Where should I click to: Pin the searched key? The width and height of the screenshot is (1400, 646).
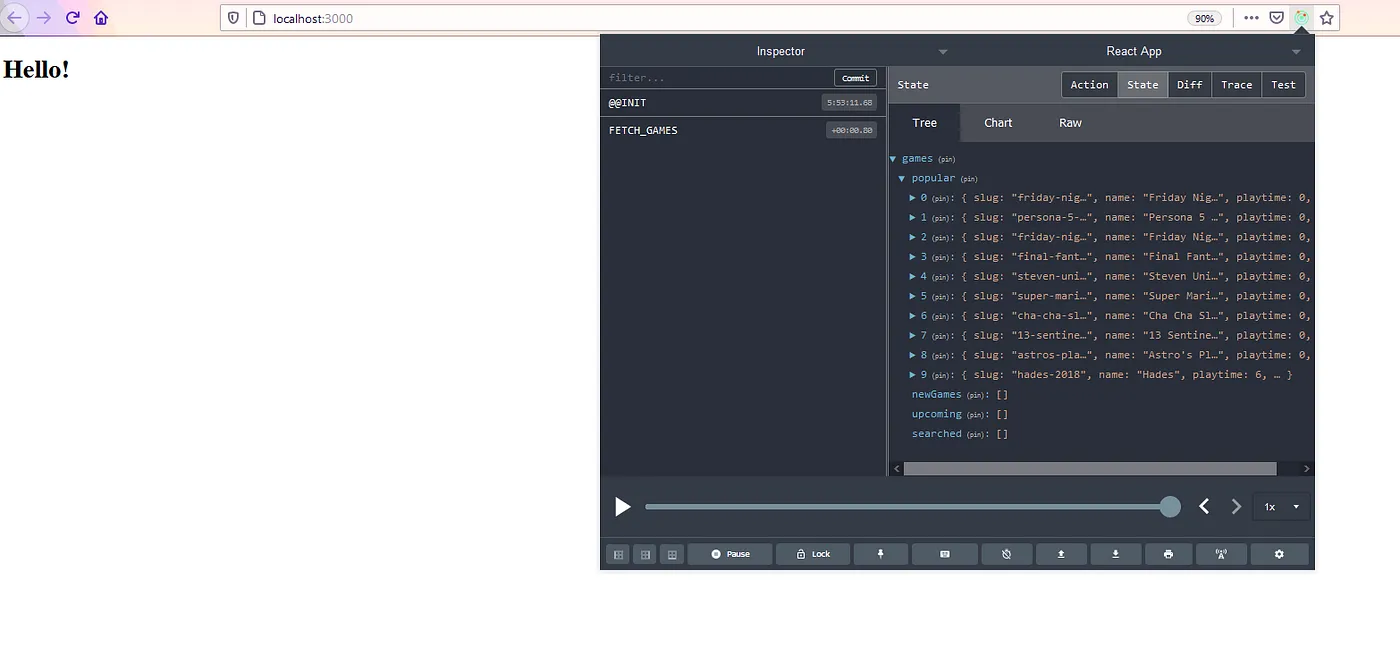click(x=976, y=434)
